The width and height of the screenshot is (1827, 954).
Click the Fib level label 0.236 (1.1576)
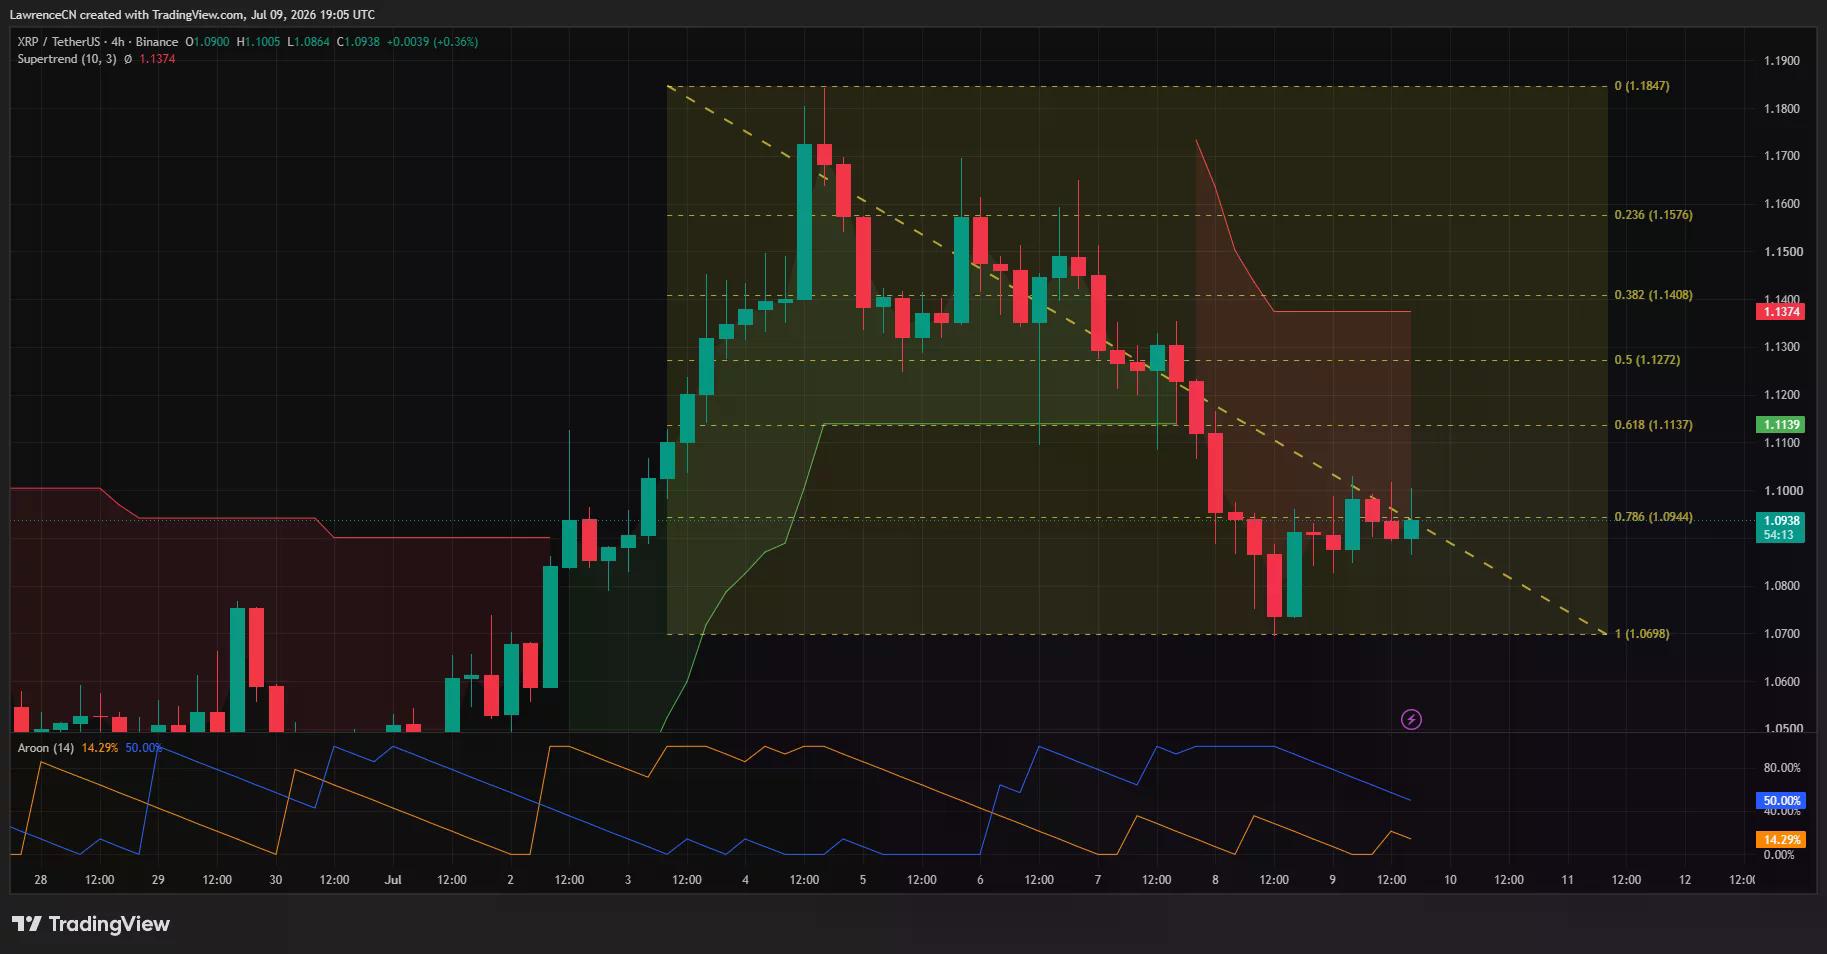[1653, 215]
